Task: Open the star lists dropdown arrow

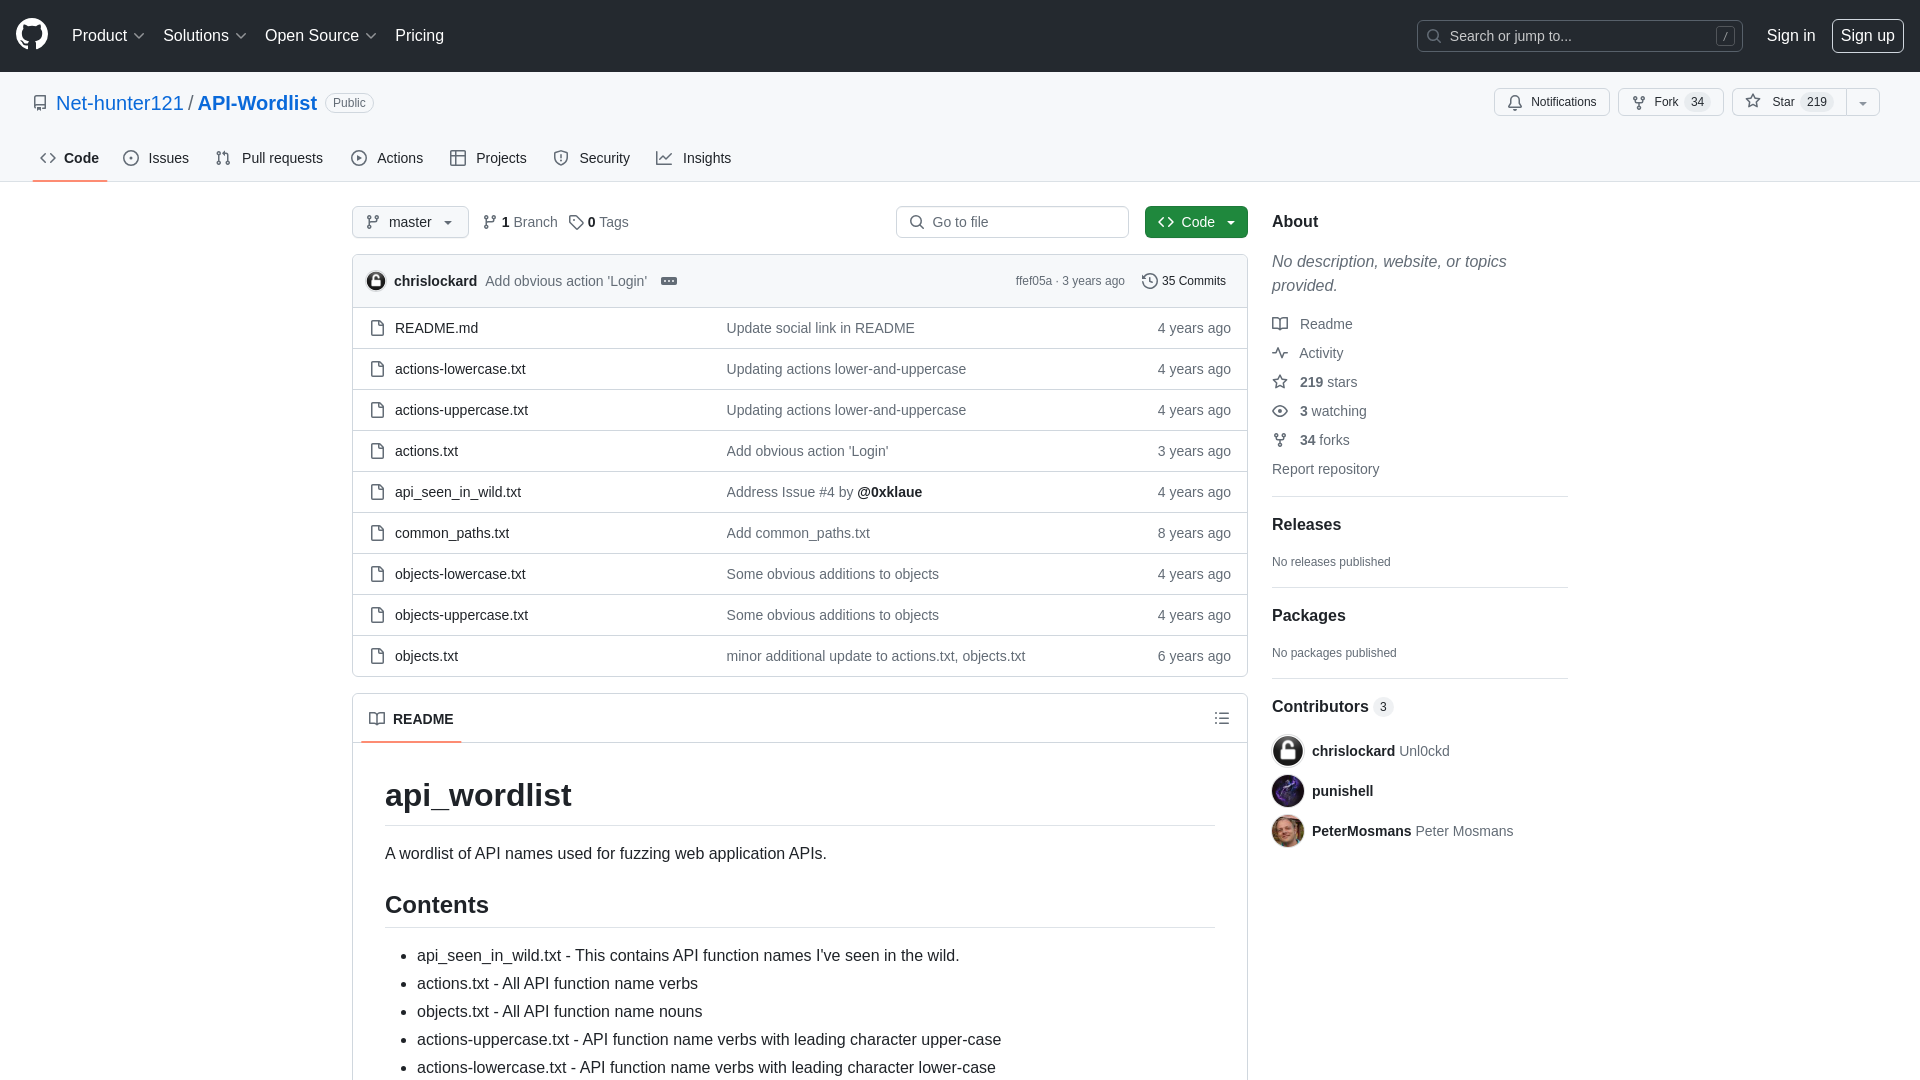Action: click(1863, 102)
